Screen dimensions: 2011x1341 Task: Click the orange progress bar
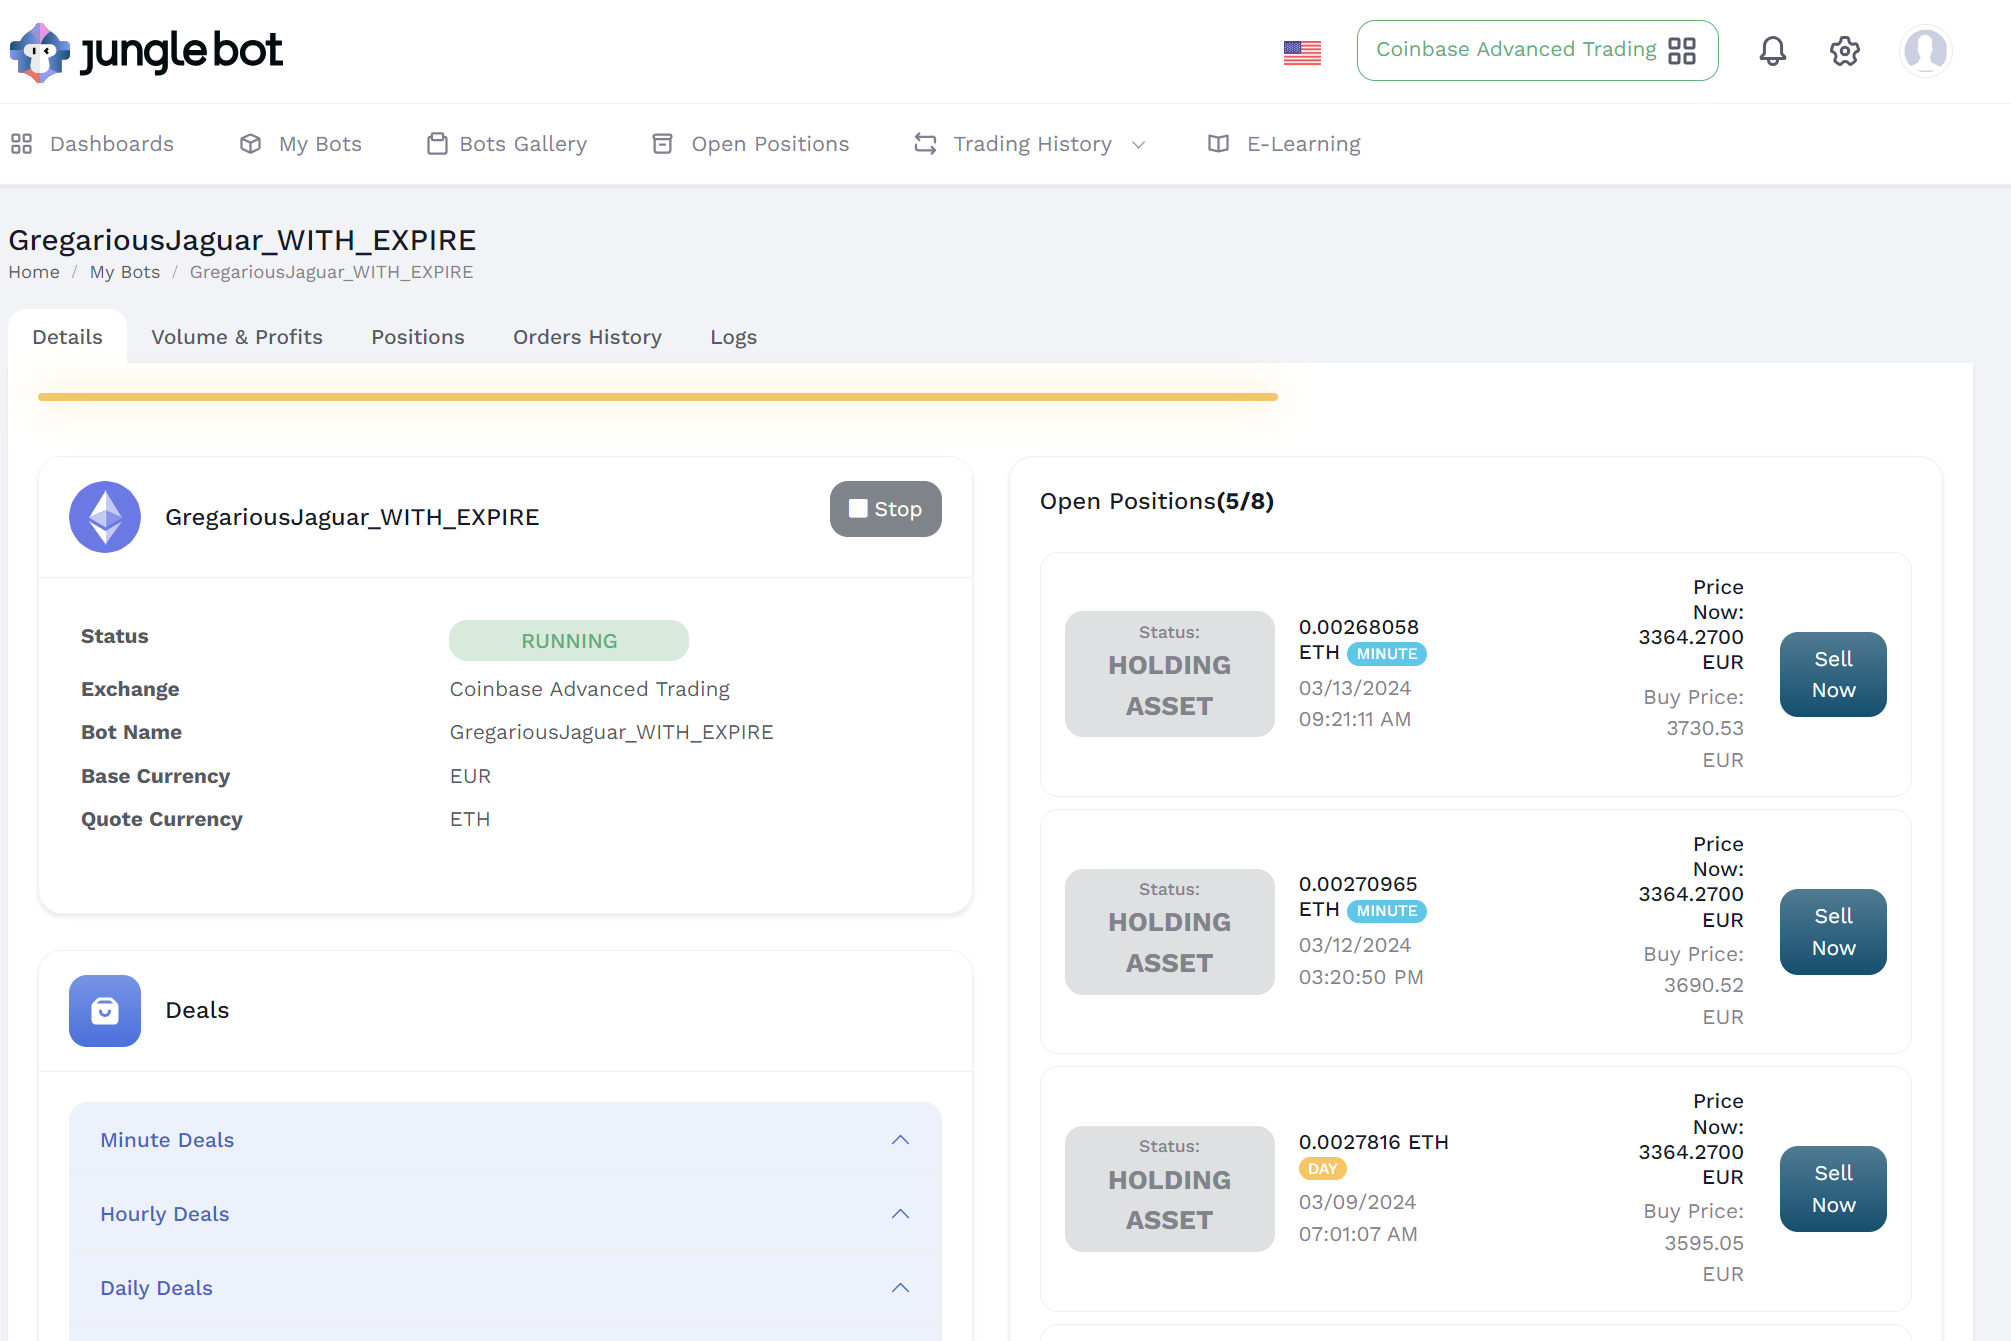pyautogui.click(x=657, y=397)
